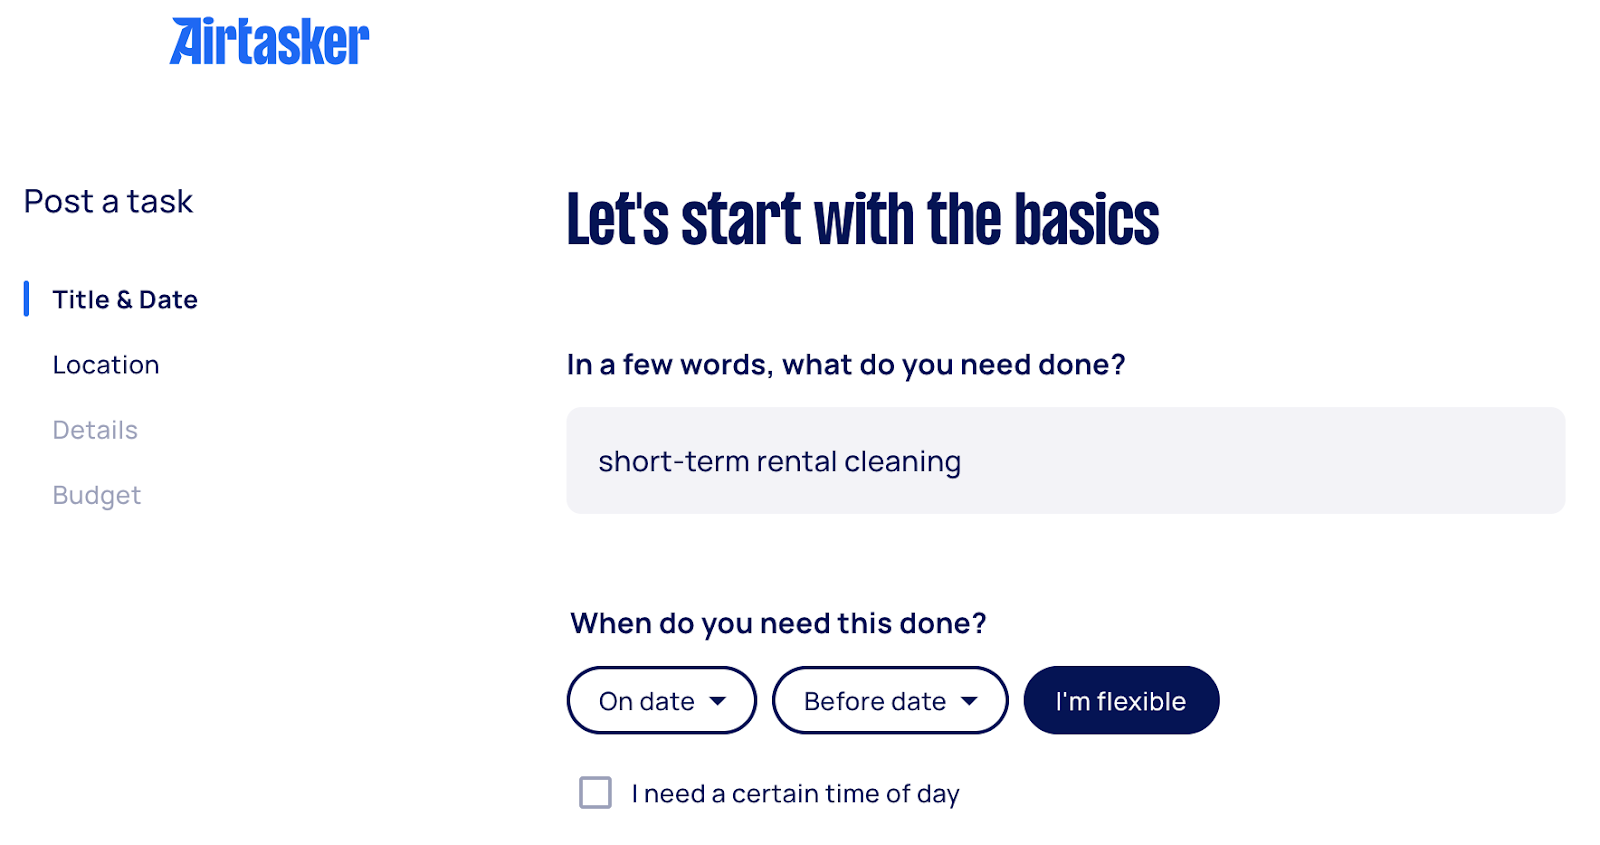
Task: Select the Details step
Action: point(95,429)
